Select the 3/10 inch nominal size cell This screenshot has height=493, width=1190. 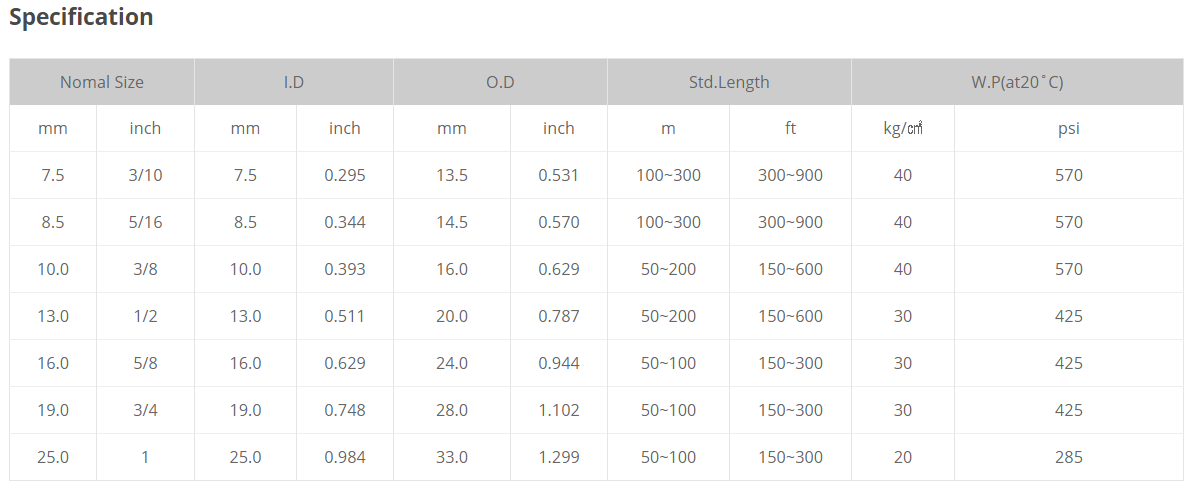pyautogui.click(x=146, y=175)
